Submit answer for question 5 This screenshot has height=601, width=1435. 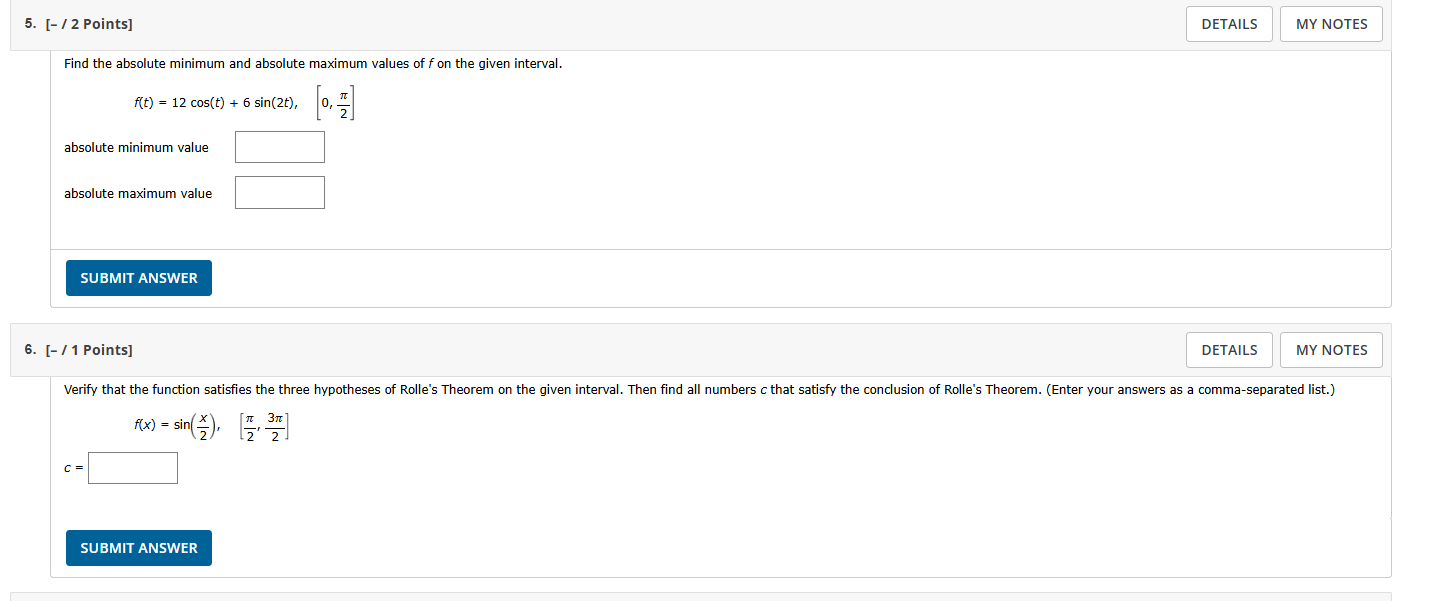click(x=139, y=278)
